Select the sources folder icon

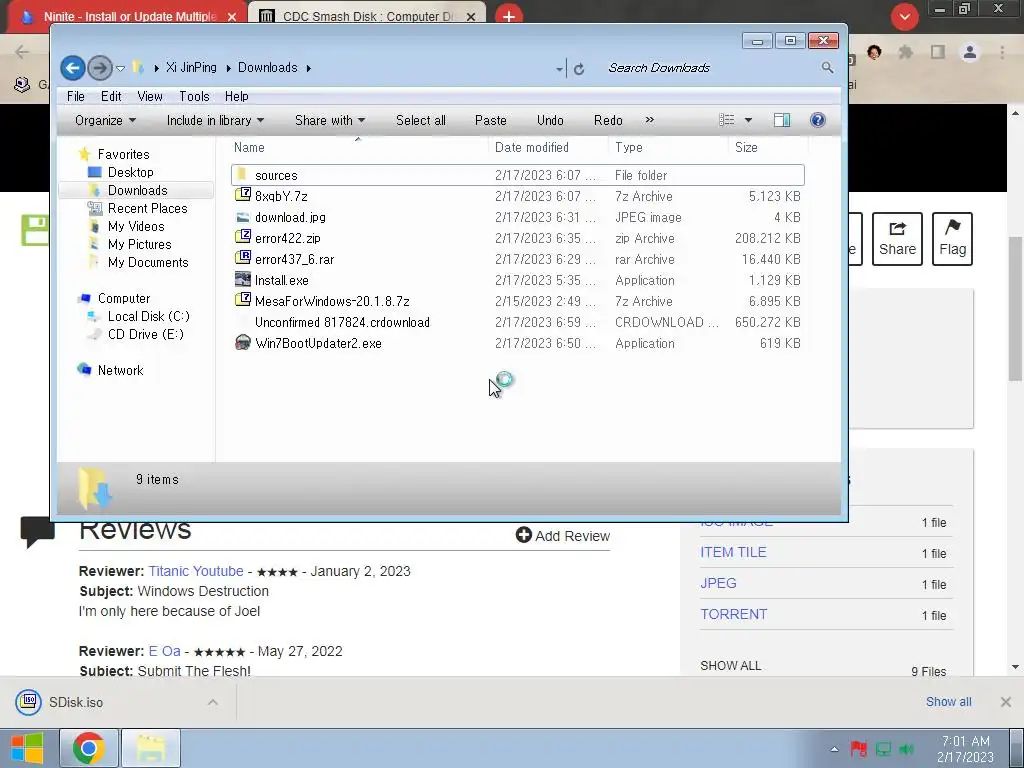242,174
